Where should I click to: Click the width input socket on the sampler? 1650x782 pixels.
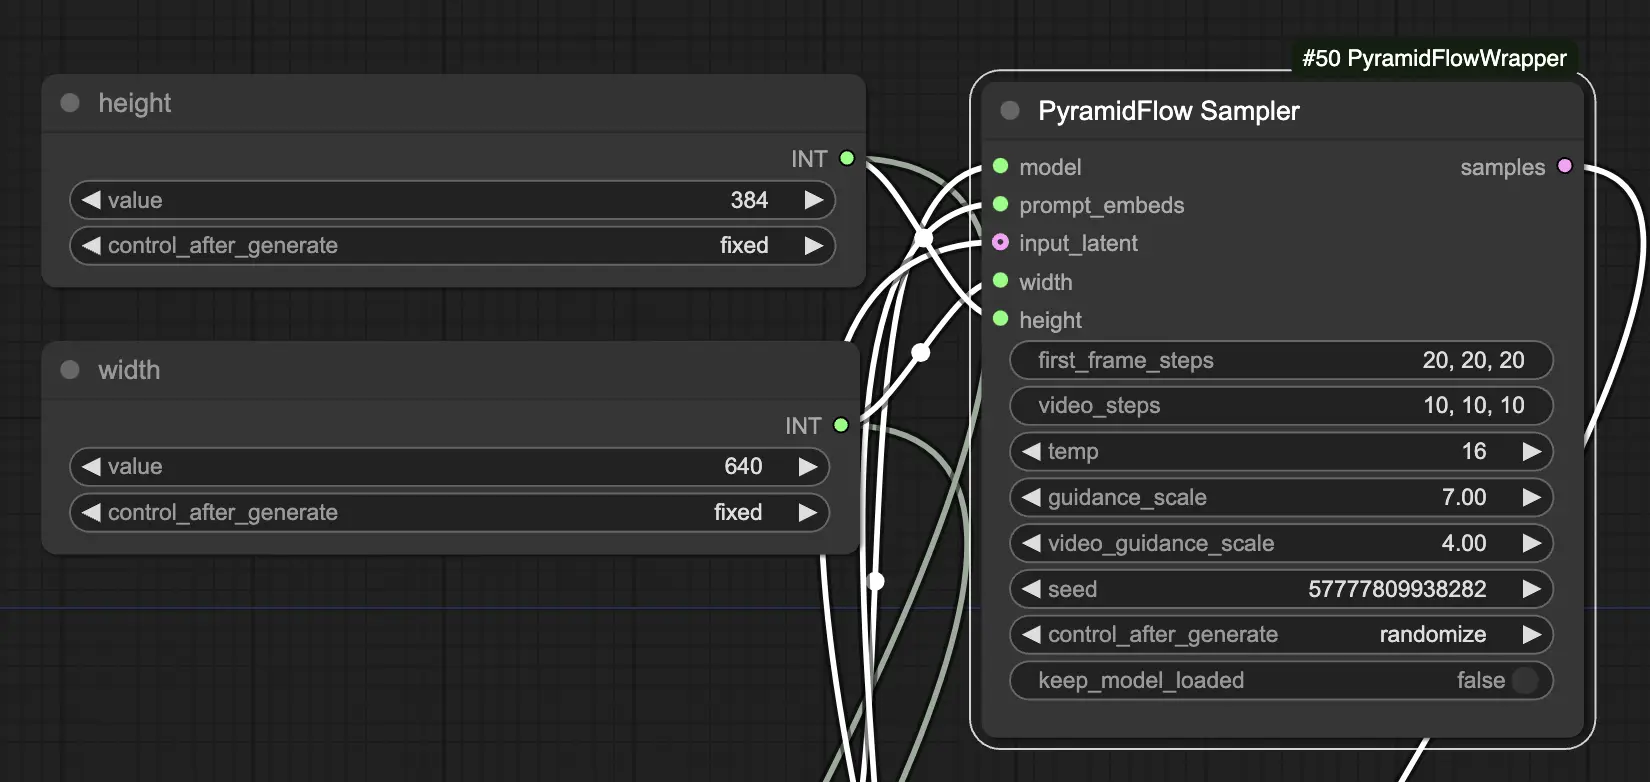pos(1000,281)
